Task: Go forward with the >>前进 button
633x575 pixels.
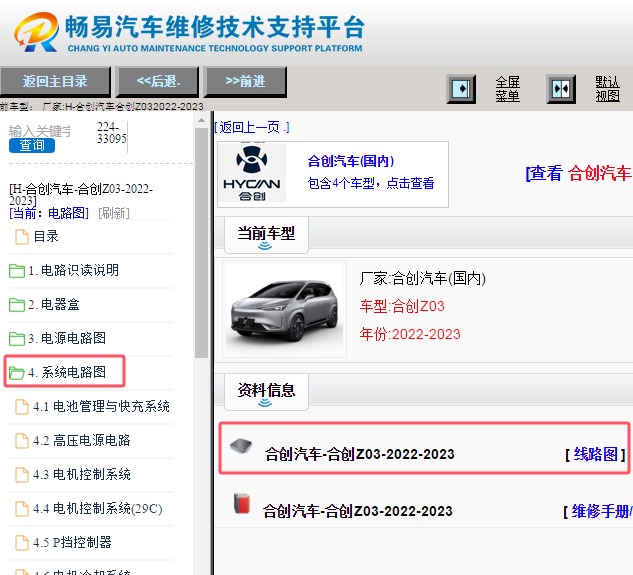Action: pyautogui.click(x=245, y=82)
